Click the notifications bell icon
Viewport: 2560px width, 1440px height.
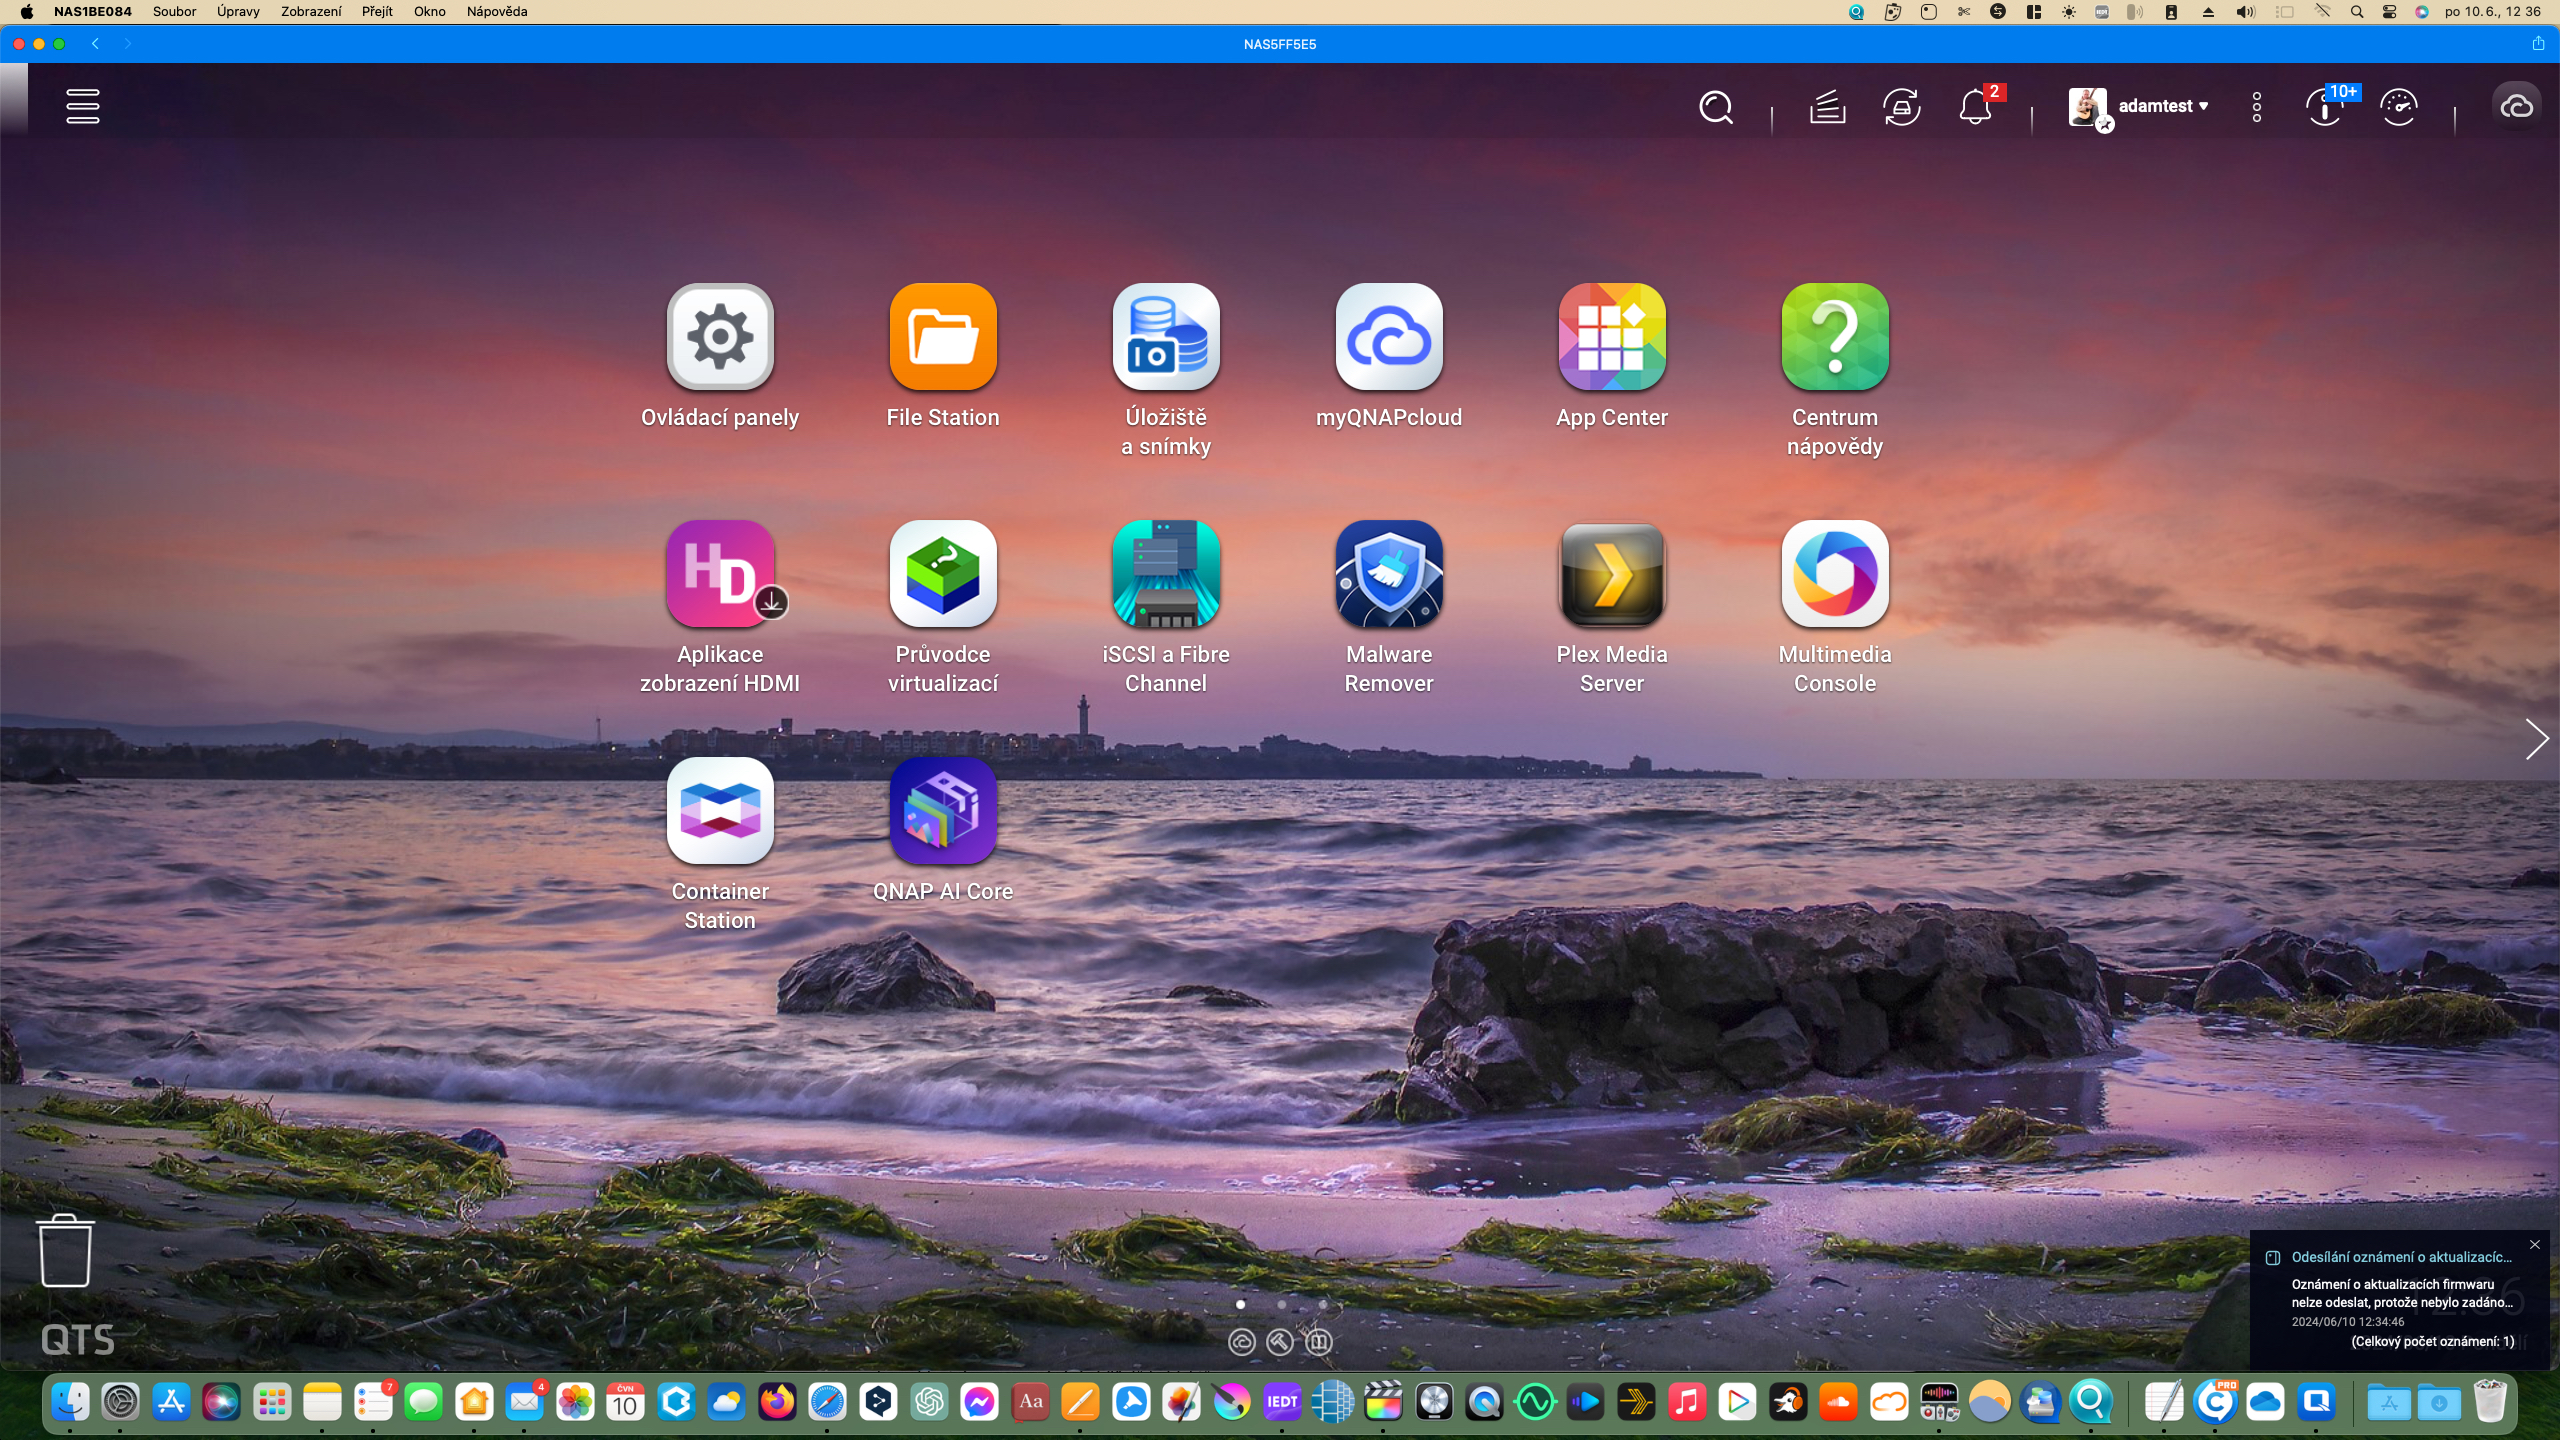click(1975, 107)
